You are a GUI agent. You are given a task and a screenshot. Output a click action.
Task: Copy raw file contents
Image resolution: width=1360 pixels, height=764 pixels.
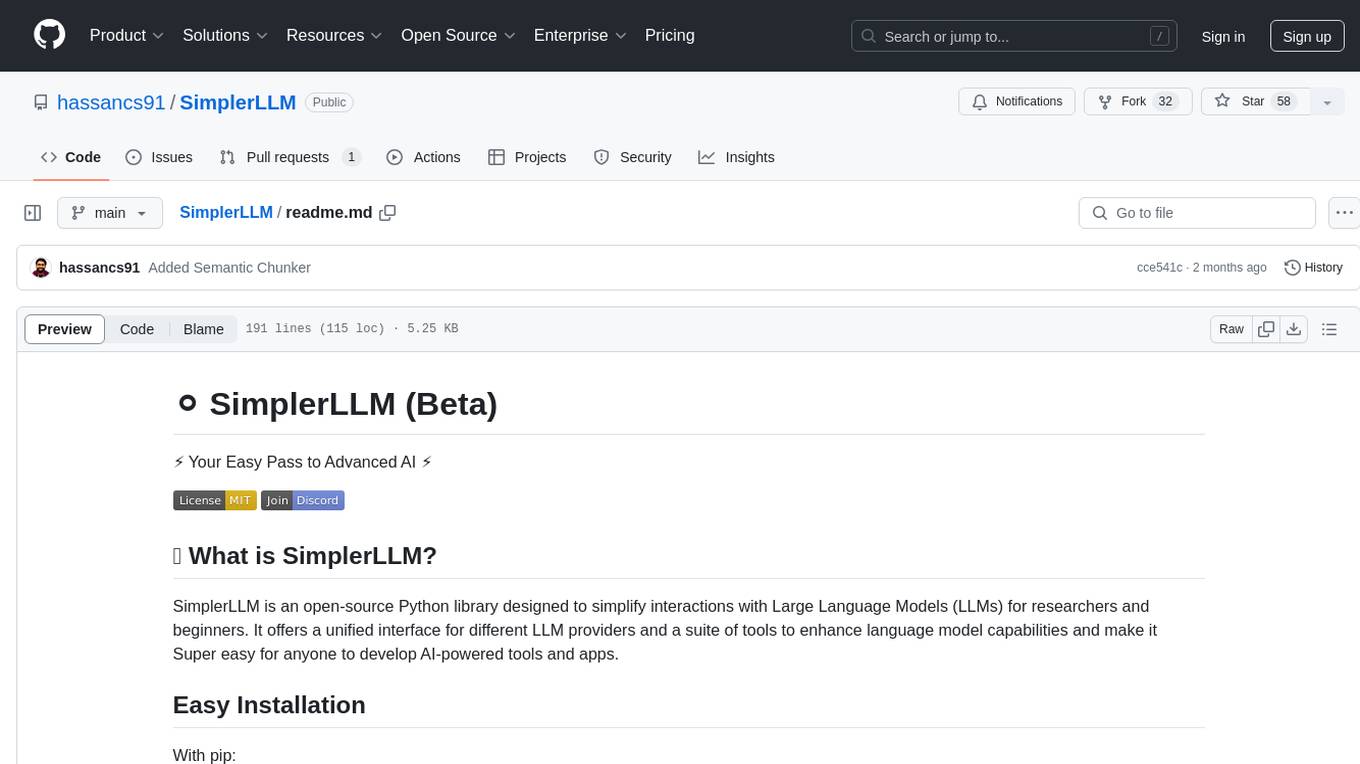(1266, 329)
